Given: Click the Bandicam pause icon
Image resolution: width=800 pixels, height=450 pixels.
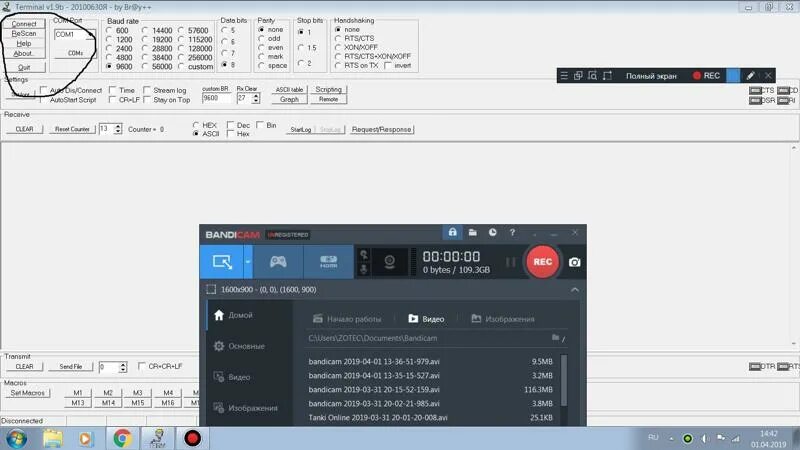Looking at the screenshot, I should point(510,262).
